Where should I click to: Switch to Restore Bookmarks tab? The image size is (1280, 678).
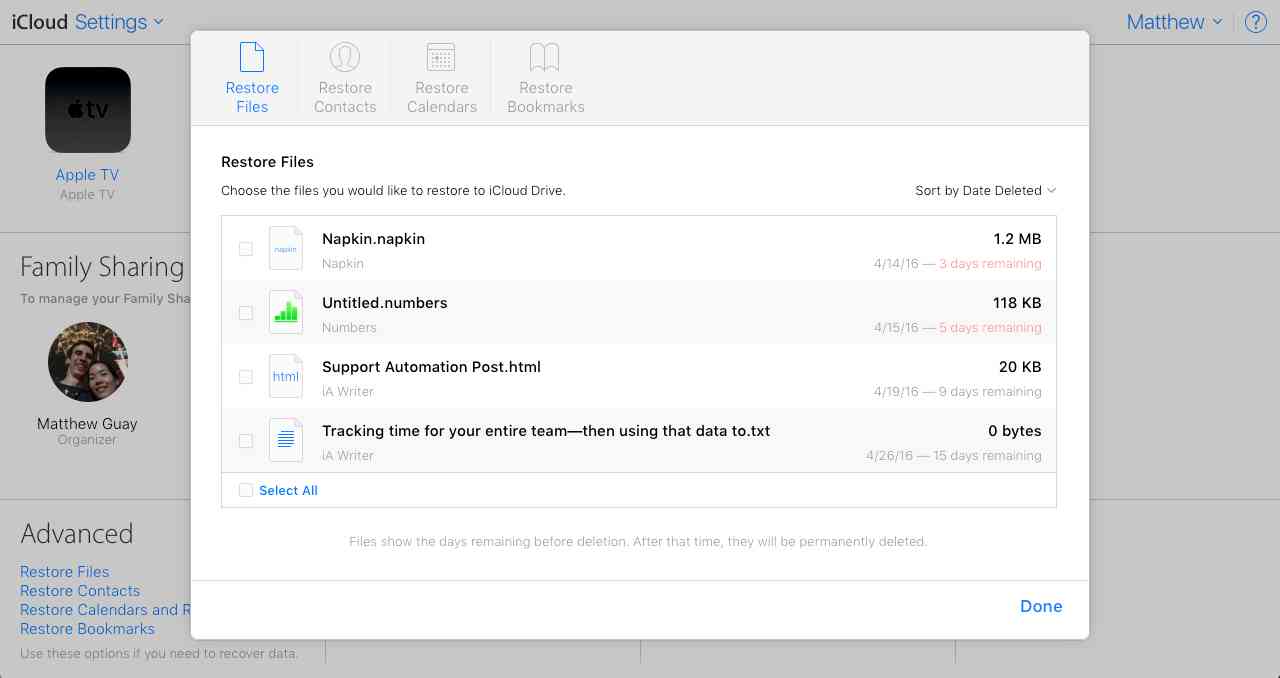pos(545,78)
